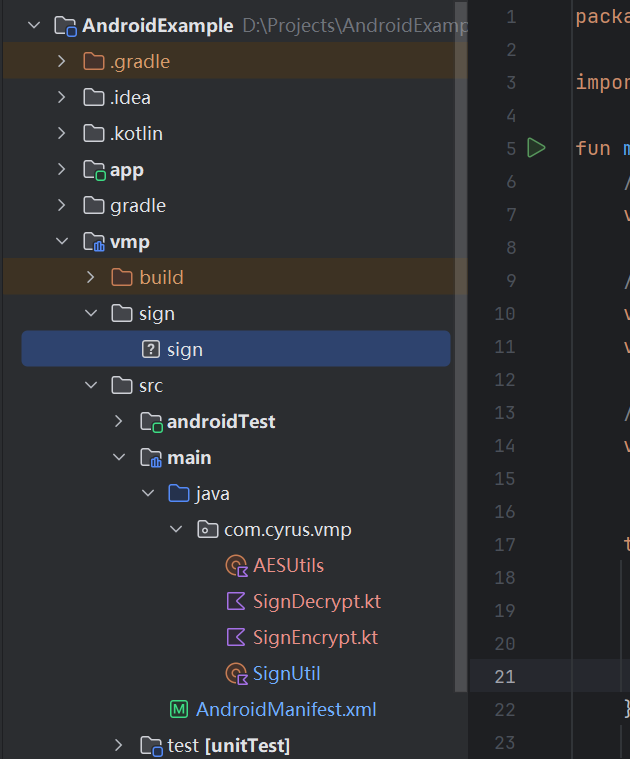Click the com.cyrus.vmp package icon
The height and width of the screenshot is (759, 630).
coord(208,530)
